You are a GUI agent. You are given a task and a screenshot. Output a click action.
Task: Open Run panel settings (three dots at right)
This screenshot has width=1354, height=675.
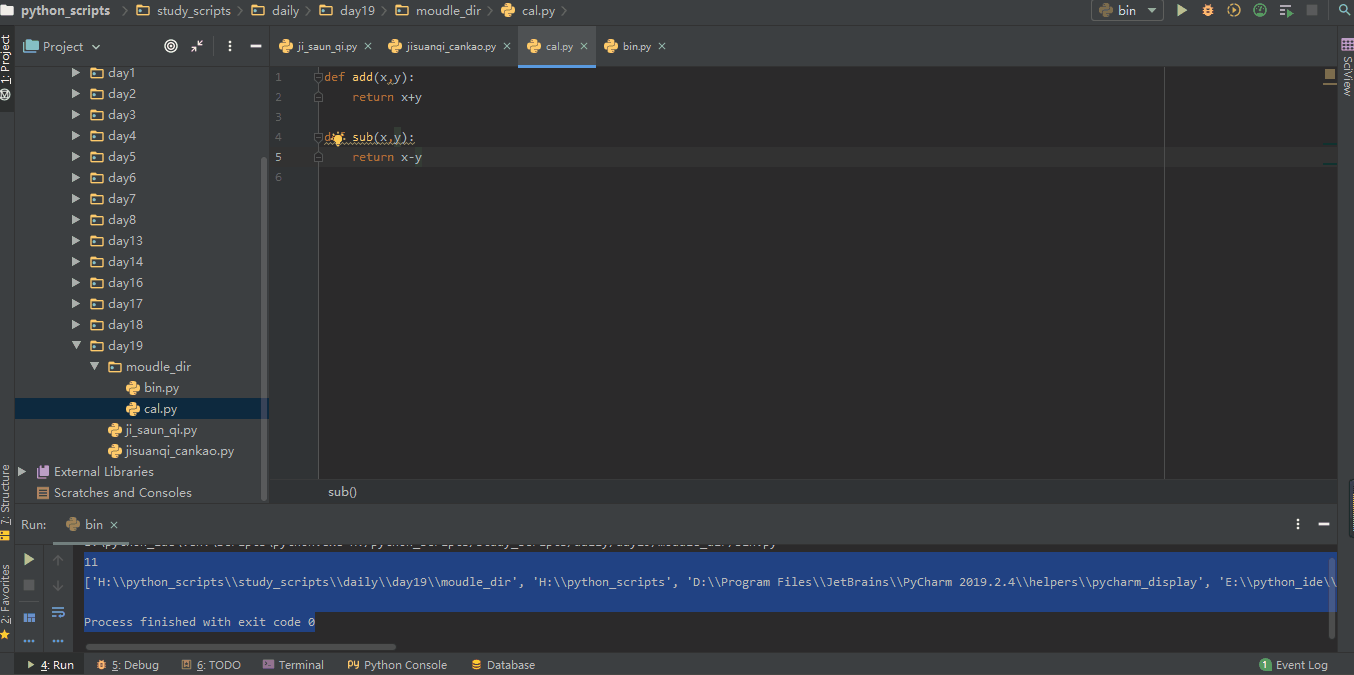[x=1299, y=524]
